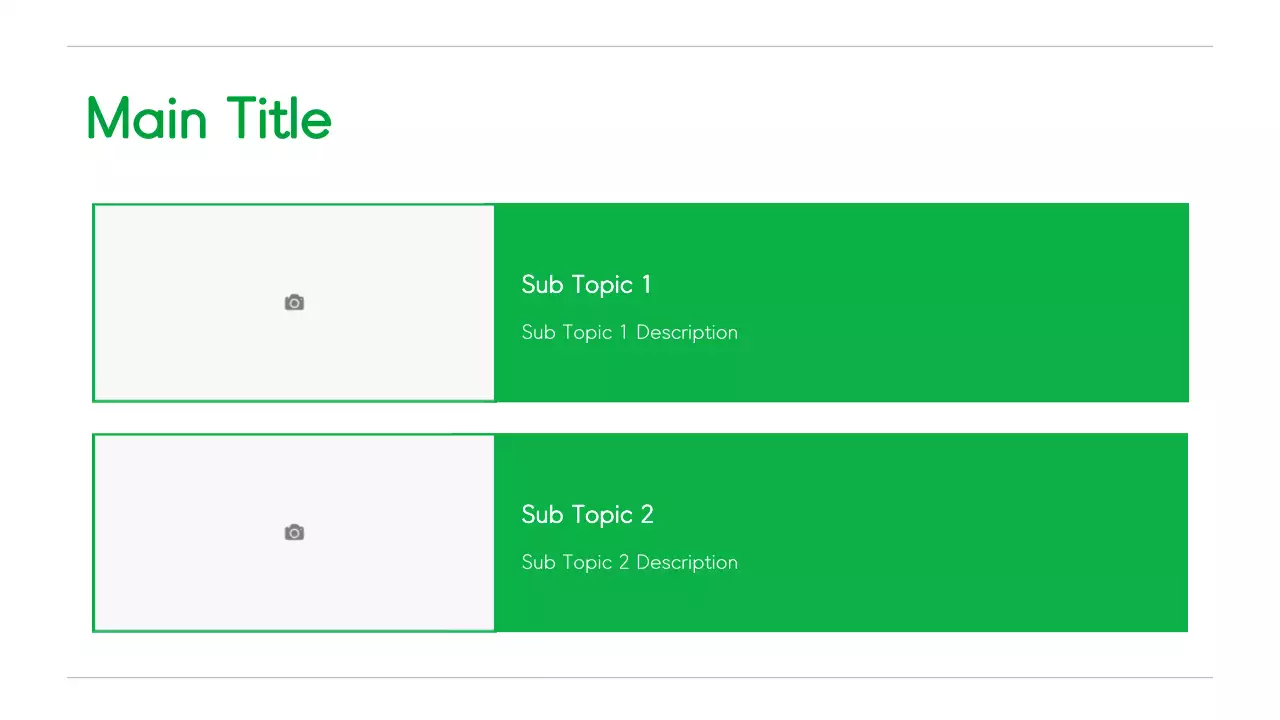
Task: Select the Main Title text
Action: pos(209,118)
